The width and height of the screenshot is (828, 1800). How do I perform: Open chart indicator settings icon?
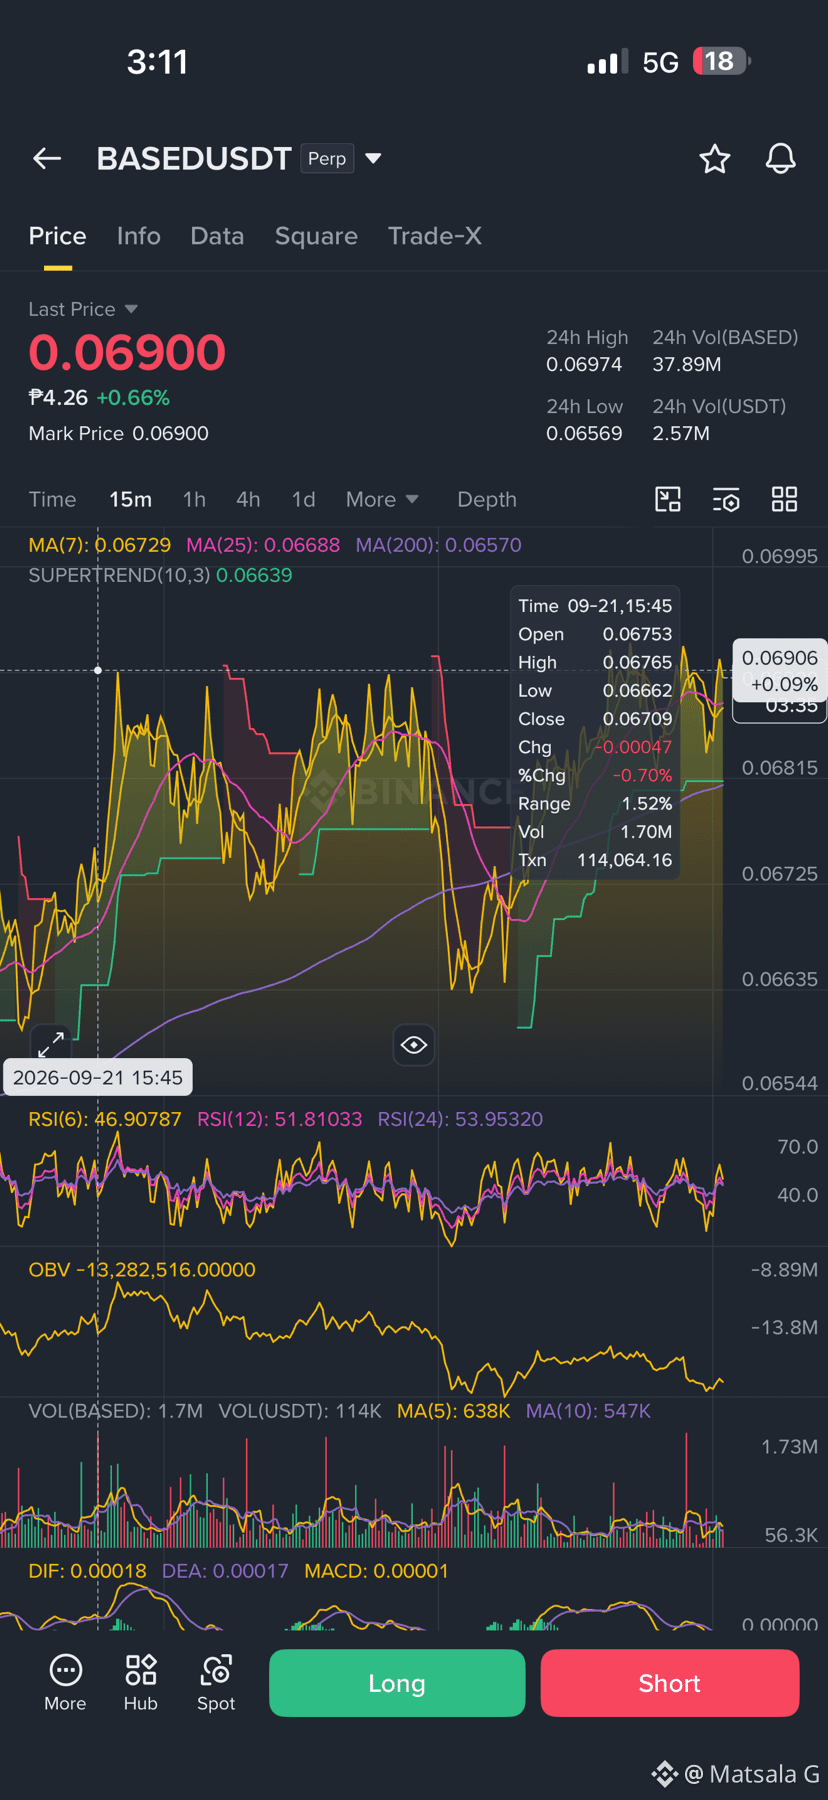point(726,499)
